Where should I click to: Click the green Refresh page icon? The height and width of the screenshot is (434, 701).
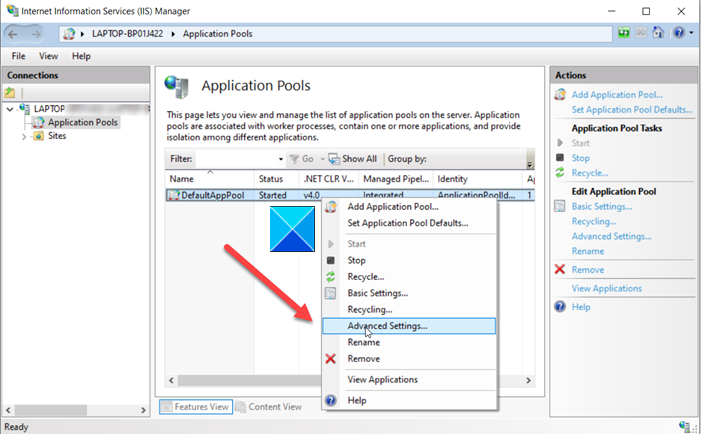[x=624, y=33]
